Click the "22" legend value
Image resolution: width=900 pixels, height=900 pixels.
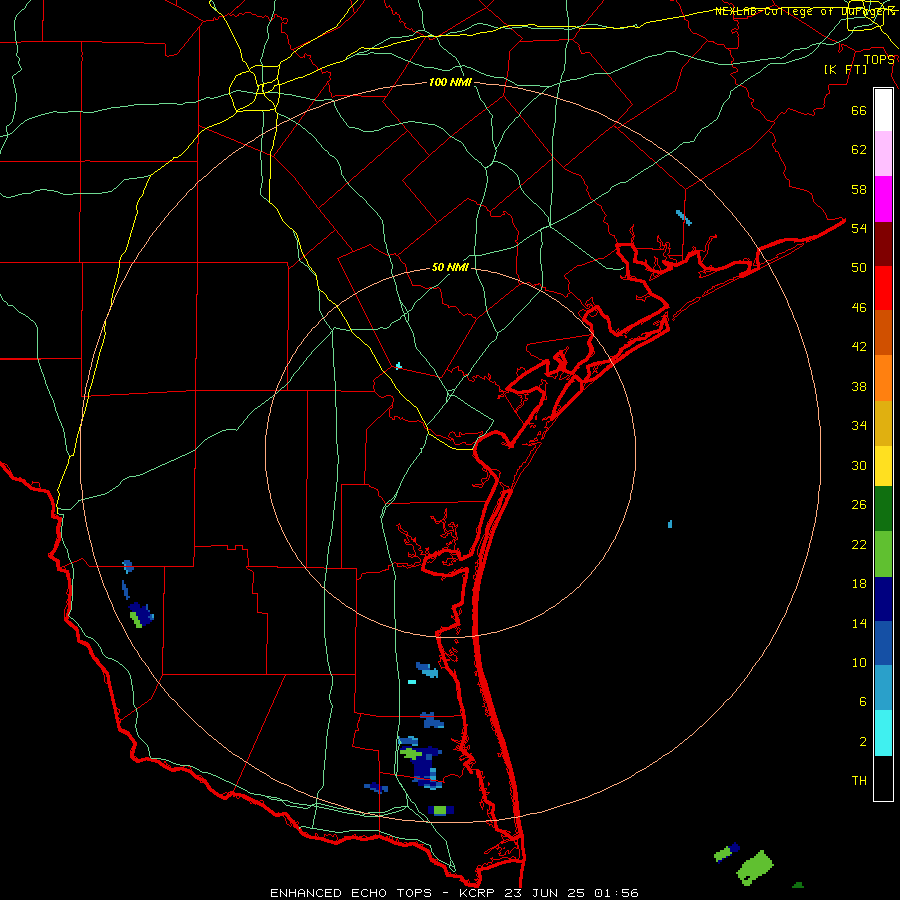pyautogui.click(x=859, y=544)
